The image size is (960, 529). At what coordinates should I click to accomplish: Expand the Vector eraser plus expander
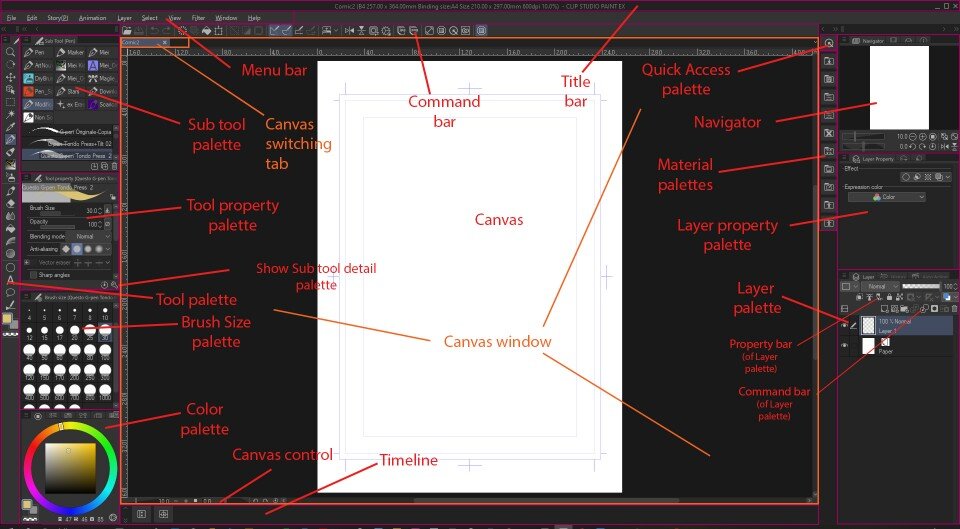27,263
